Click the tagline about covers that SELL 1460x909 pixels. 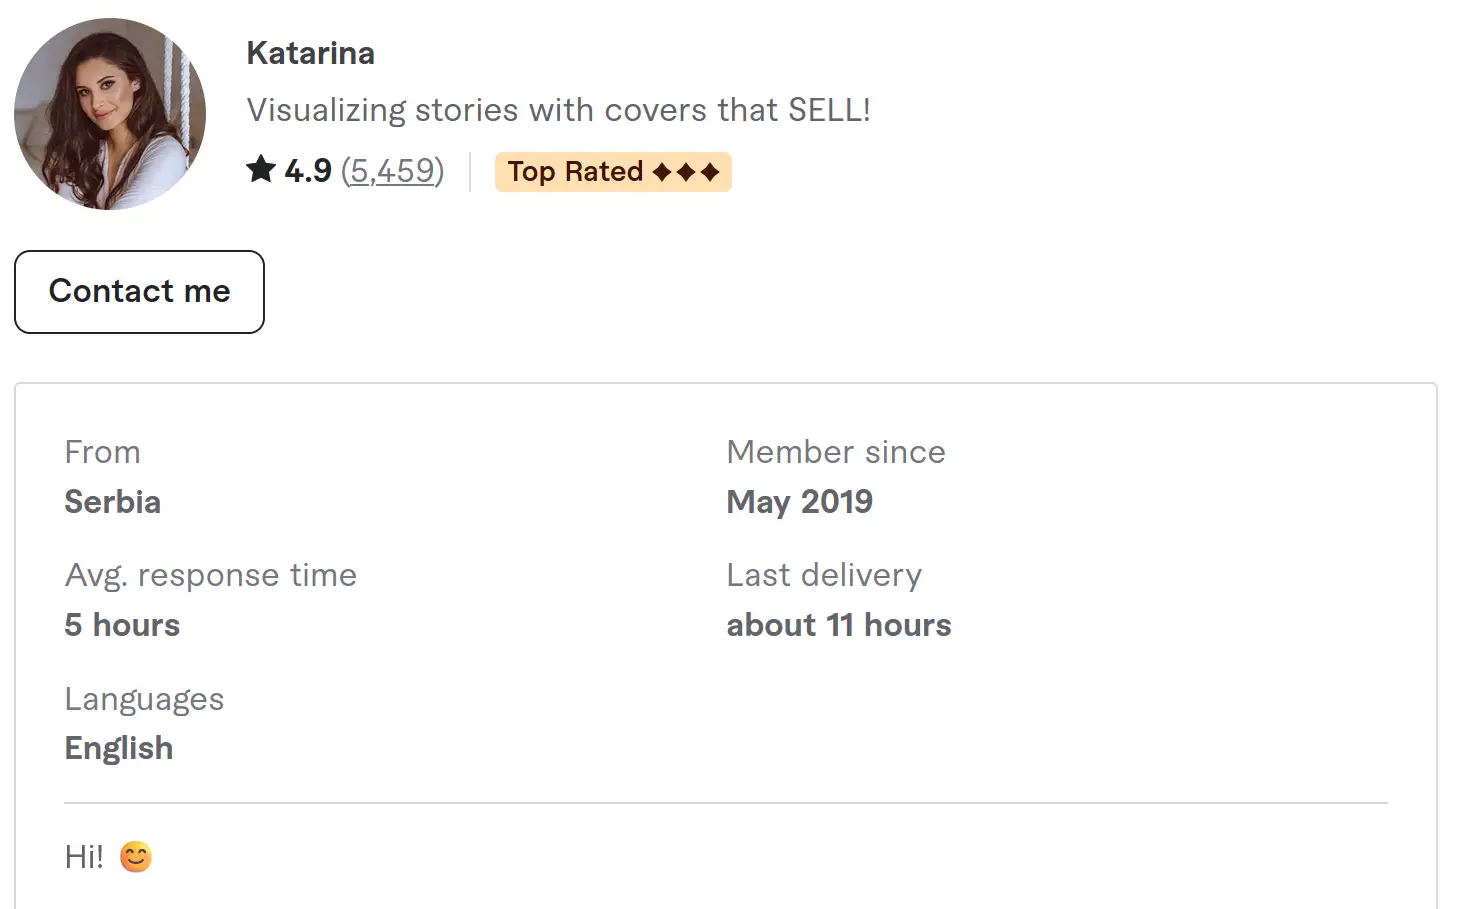coord(558,110)
